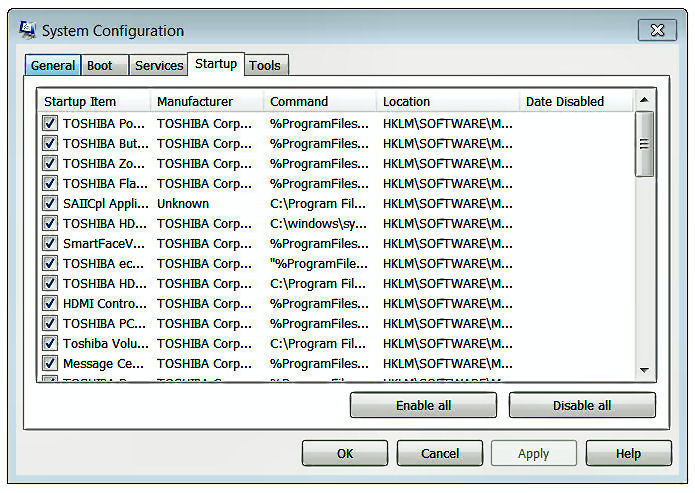The width and height of the screenshot is (695, 493).
Task: Click the Location column header
Action: click(x=448, y=101)
